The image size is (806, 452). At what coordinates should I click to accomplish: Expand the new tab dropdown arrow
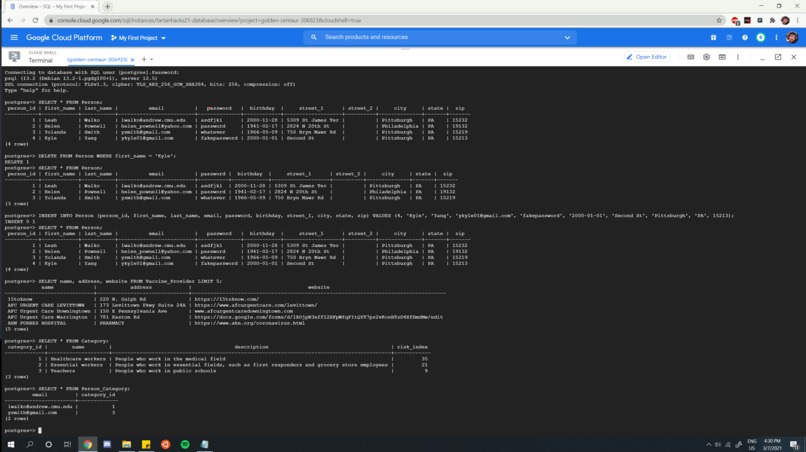coord(152,60)
